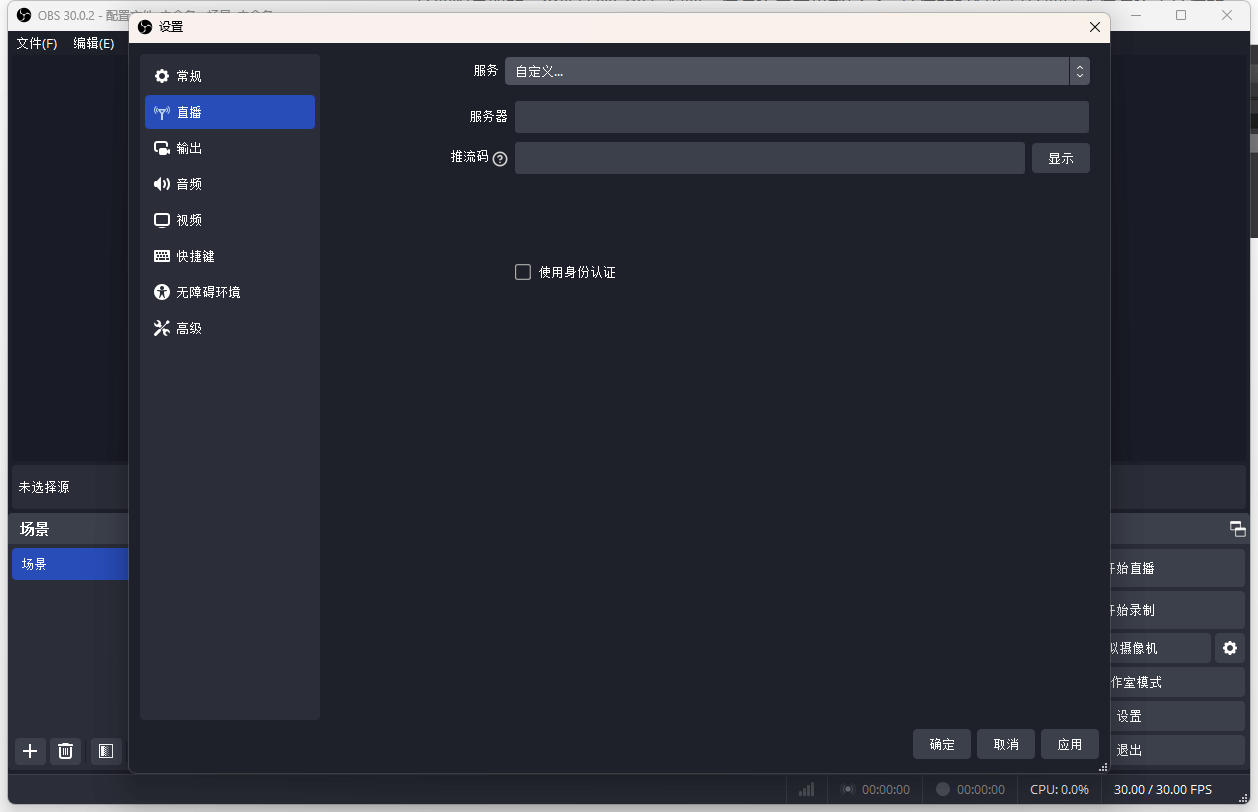1258x812 pixels.
Task: Click the 推流码 help question-mark icon
Action: pos(500,158)
